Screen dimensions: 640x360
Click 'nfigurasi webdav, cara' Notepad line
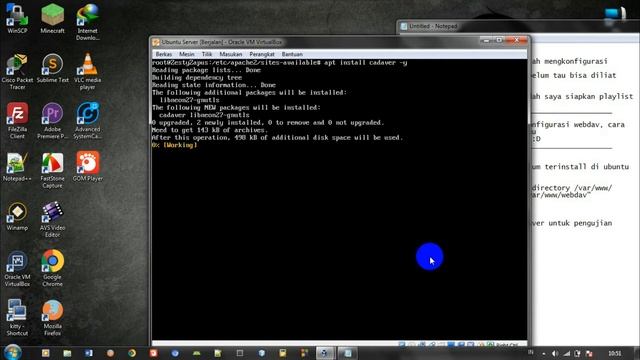pos(578,125)
